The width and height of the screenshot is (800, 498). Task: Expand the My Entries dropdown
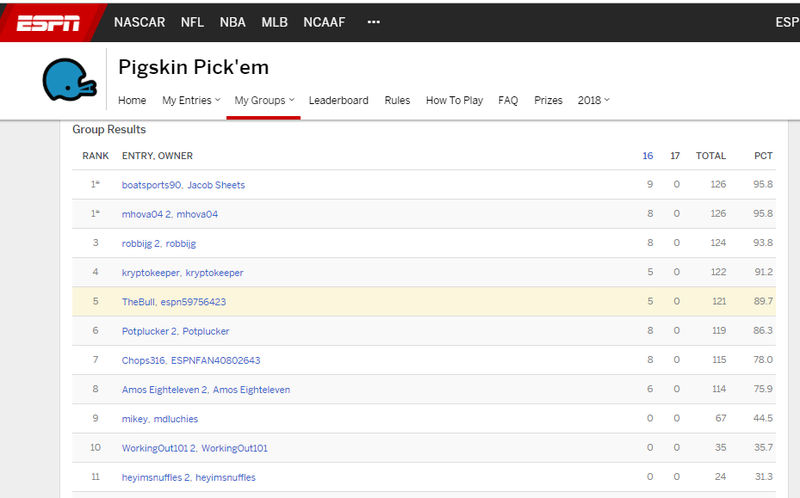[191, 101]
